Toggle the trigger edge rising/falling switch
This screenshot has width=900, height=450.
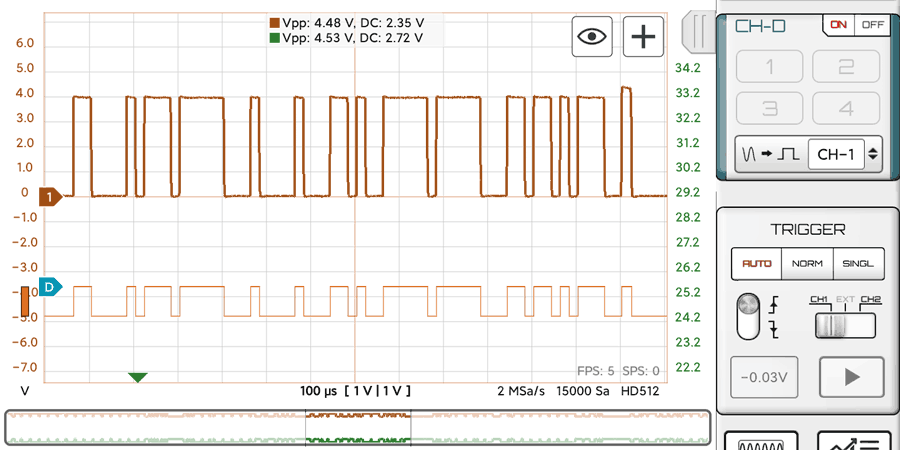[x=748, y=317]
